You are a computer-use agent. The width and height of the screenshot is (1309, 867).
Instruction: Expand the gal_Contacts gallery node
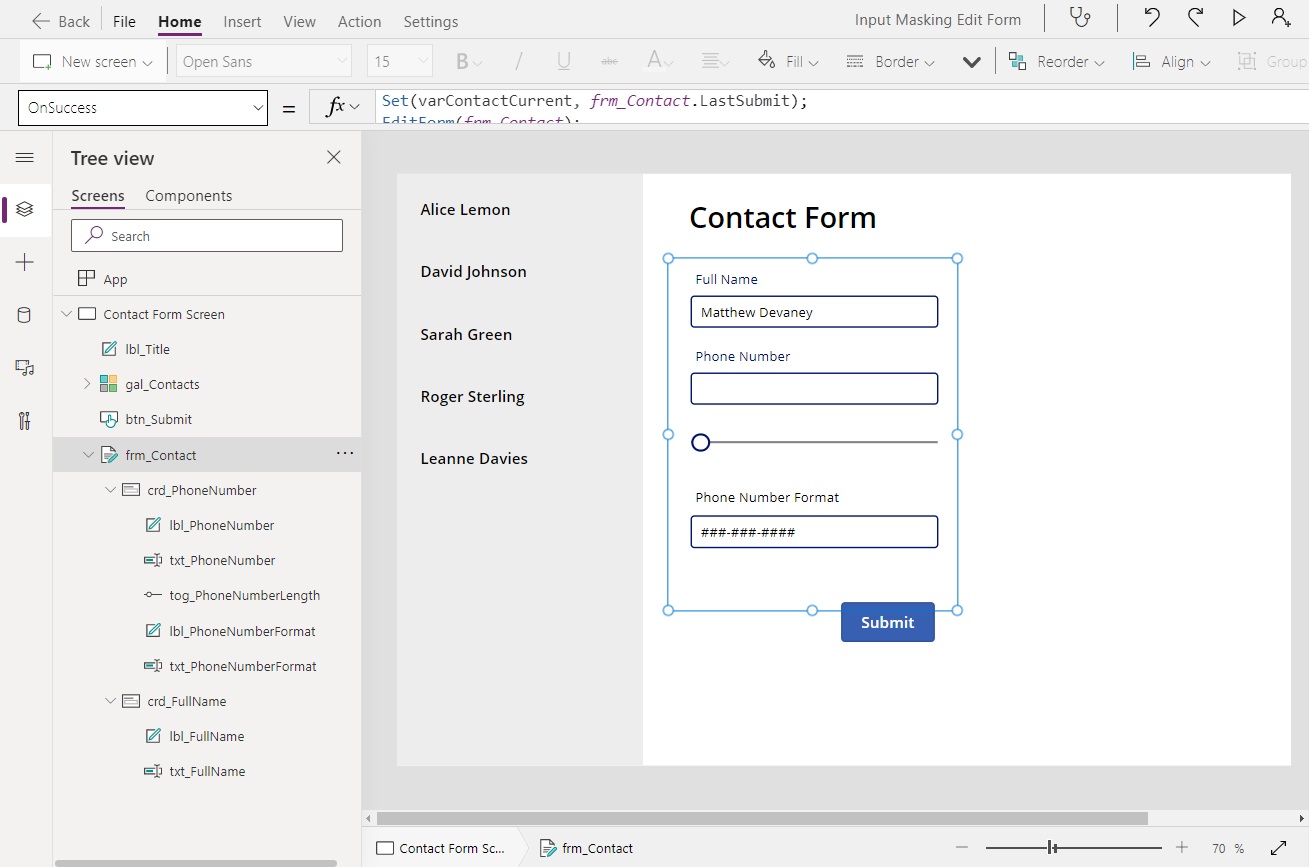pyautogui.click(x=85, y=383)
